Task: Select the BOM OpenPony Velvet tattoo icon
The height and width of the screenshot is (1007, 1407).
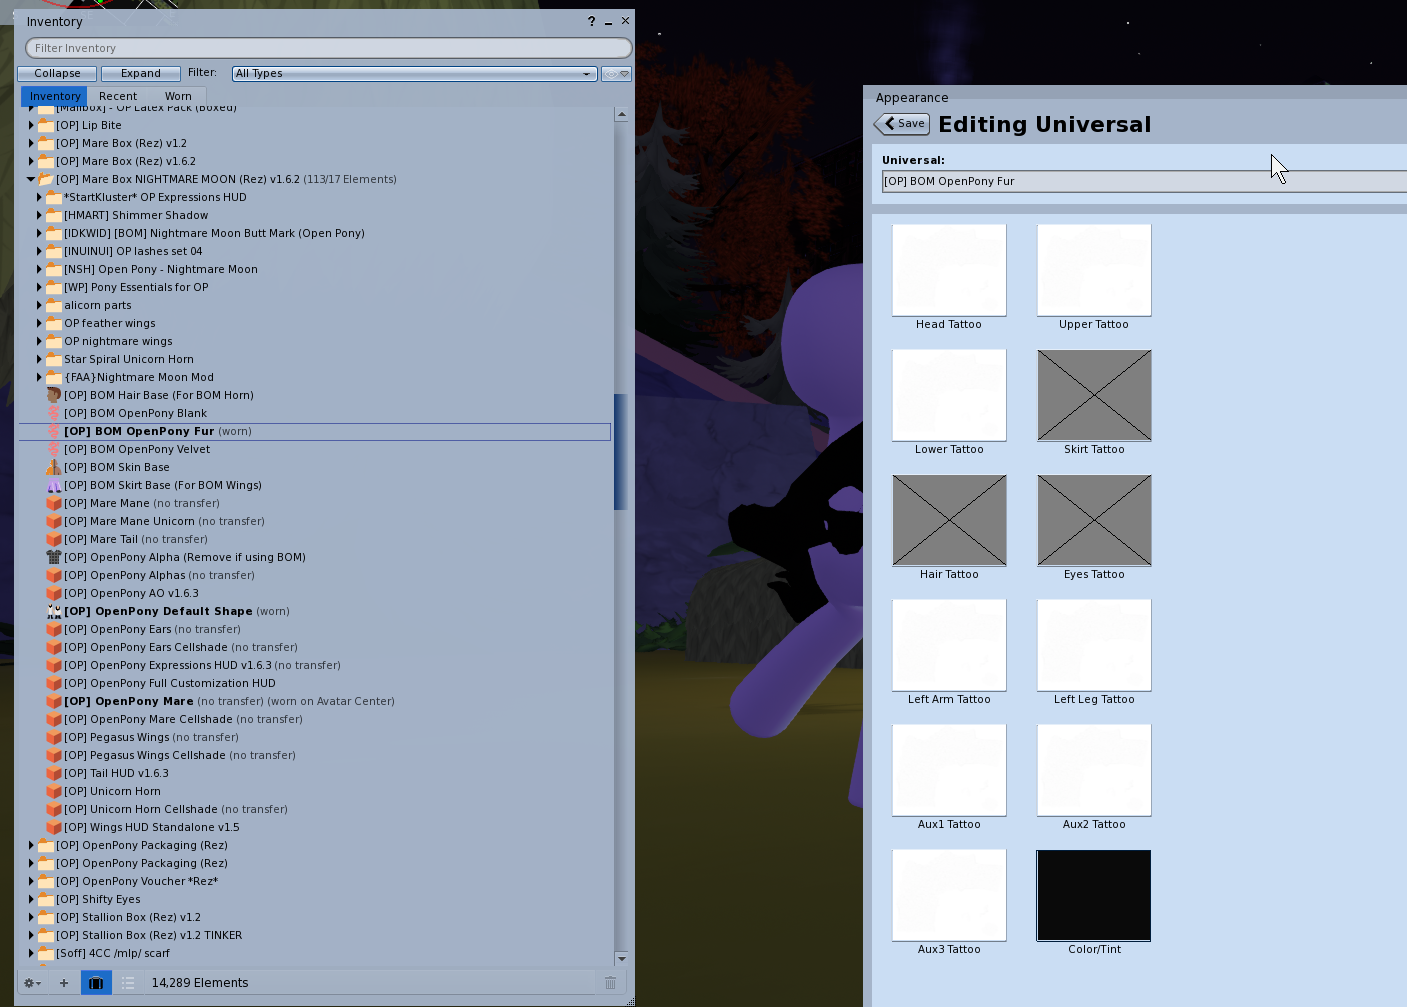Action: click(54, 449)
